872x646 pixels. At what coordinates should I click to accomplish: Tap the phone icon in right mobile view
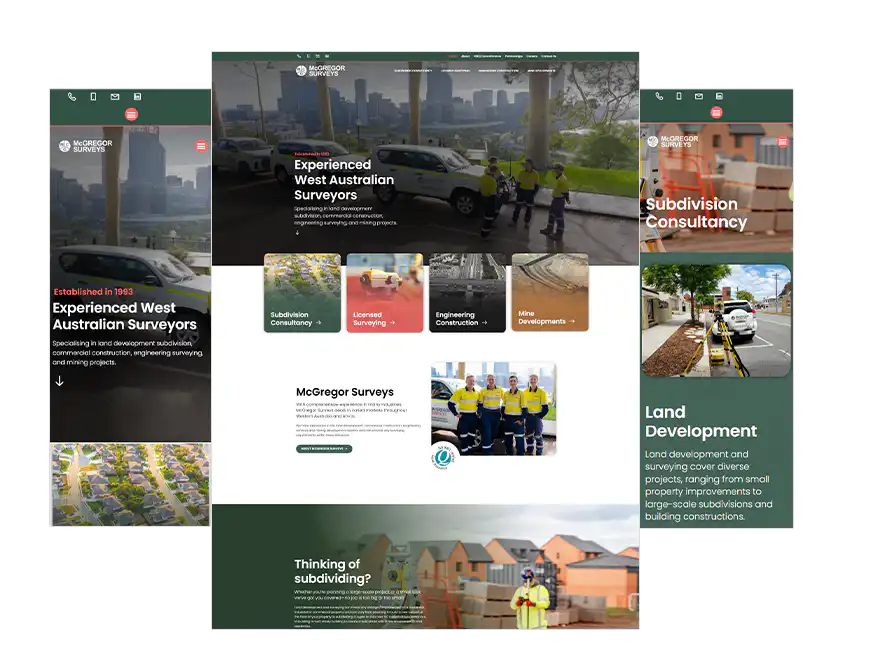[659, 96]
